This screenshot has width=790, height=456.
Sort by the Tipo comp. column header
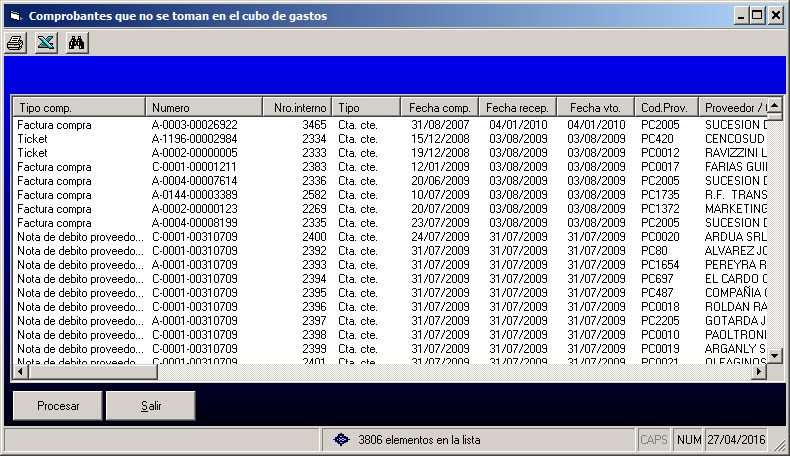[78, 107]
